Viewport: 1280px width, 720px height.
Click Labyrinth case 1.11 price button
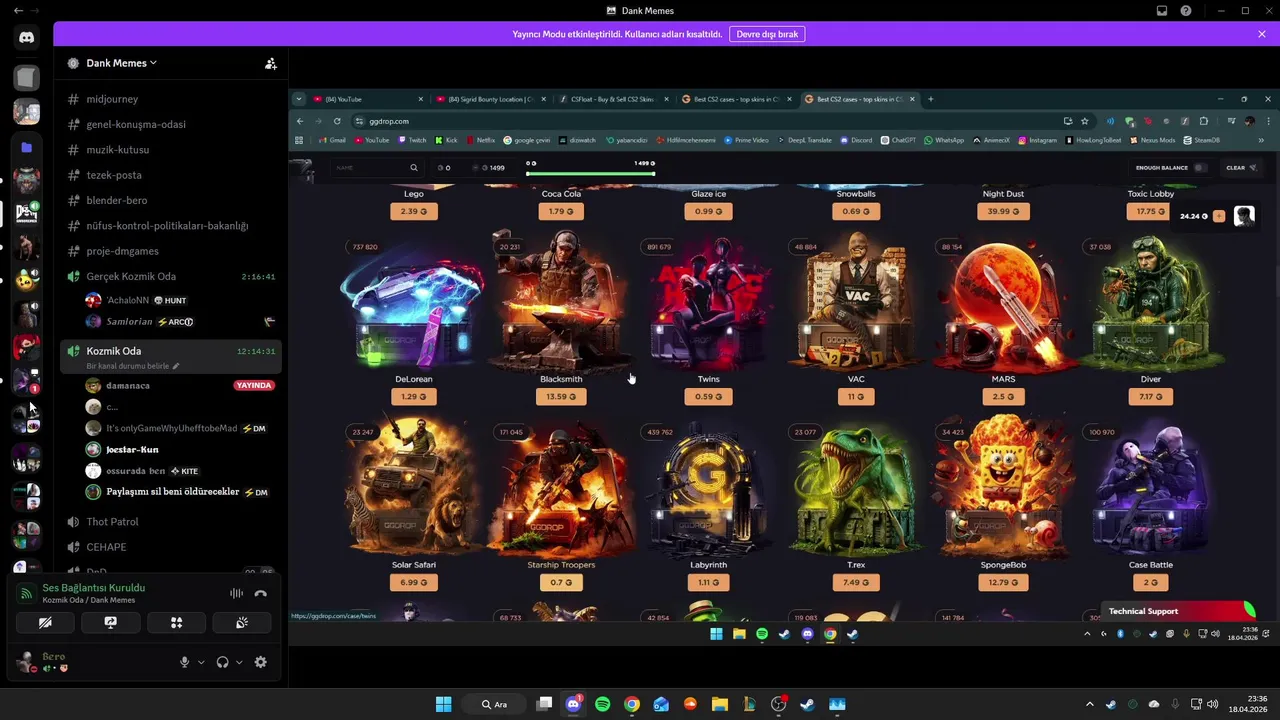[x=709, y=582]
